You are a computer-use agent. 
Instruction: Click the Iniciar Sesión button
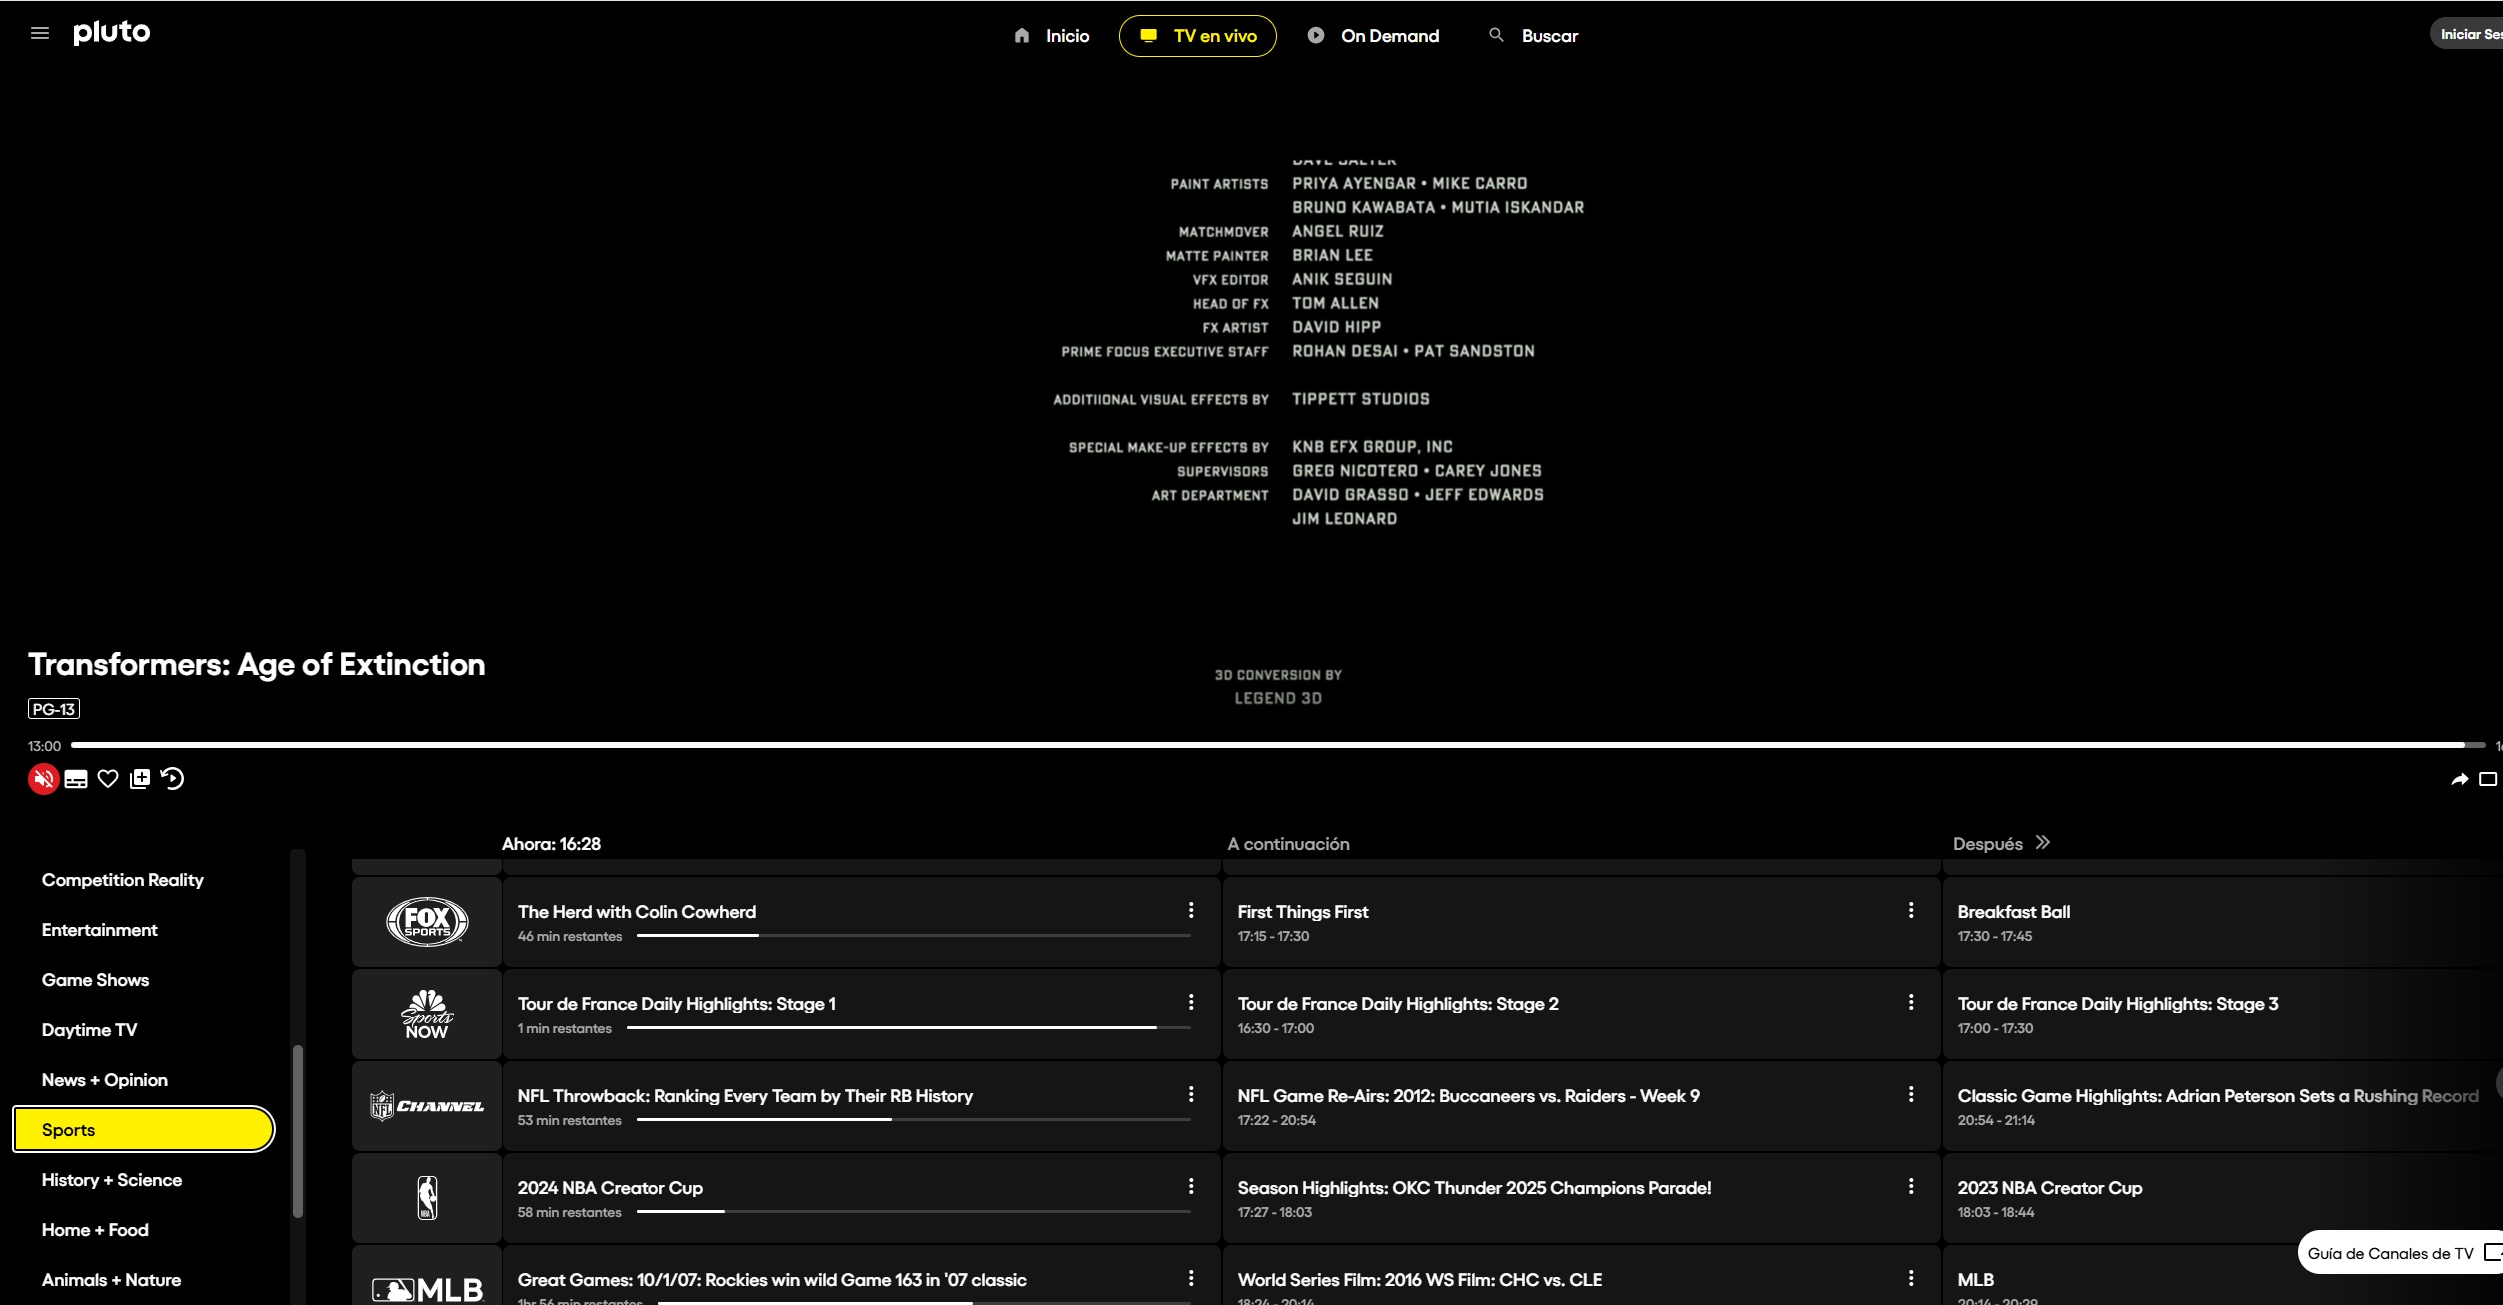2468,34
